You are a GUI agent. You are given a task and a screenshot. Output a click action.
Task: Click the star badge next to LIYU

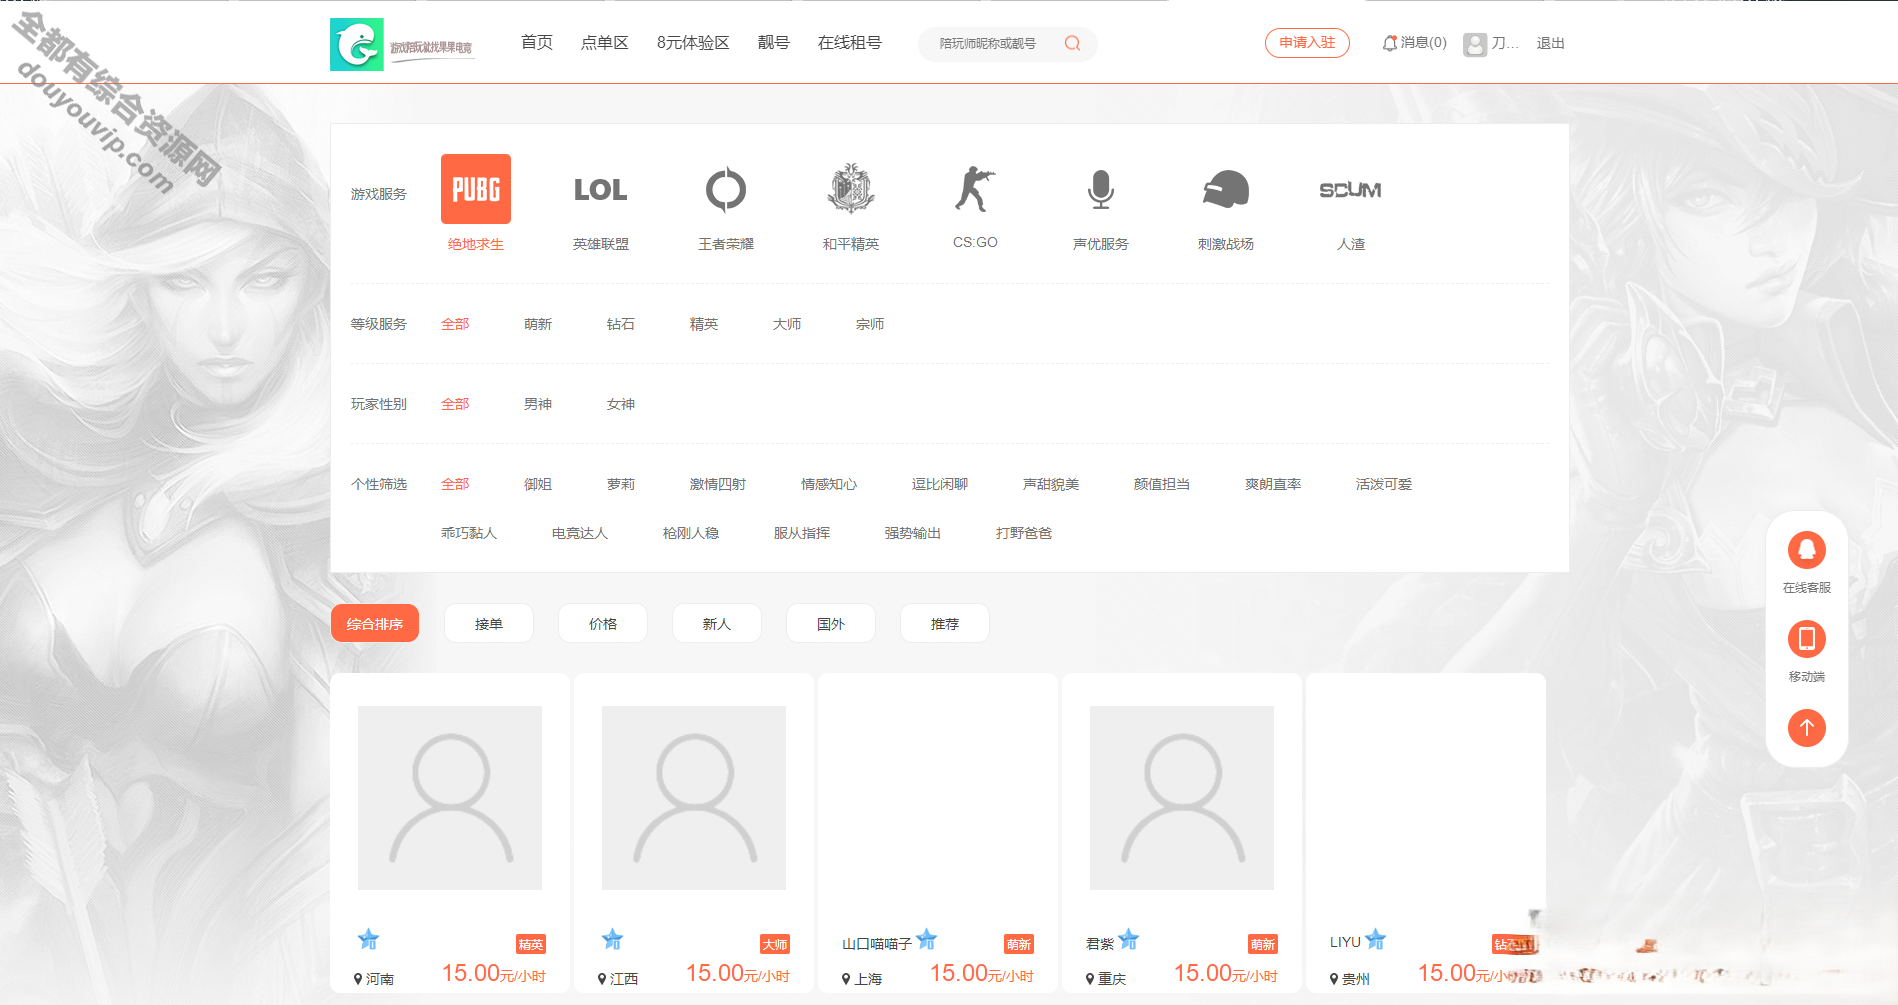click(x=1375, y=939)
